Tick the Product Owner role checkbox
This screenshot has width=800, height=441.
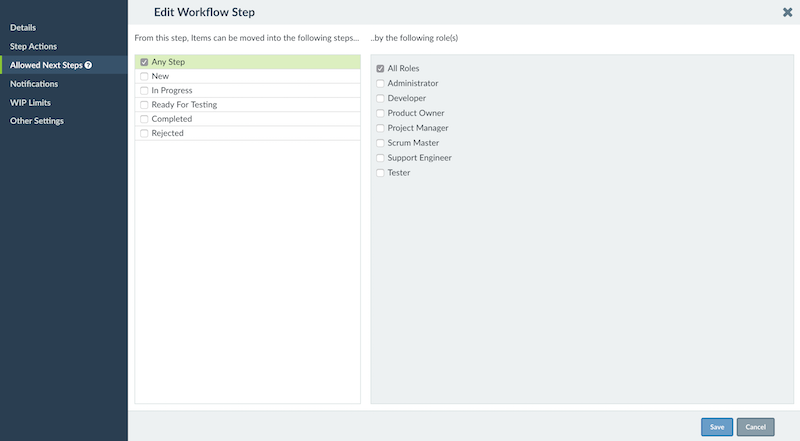click(x=380, y=113)
